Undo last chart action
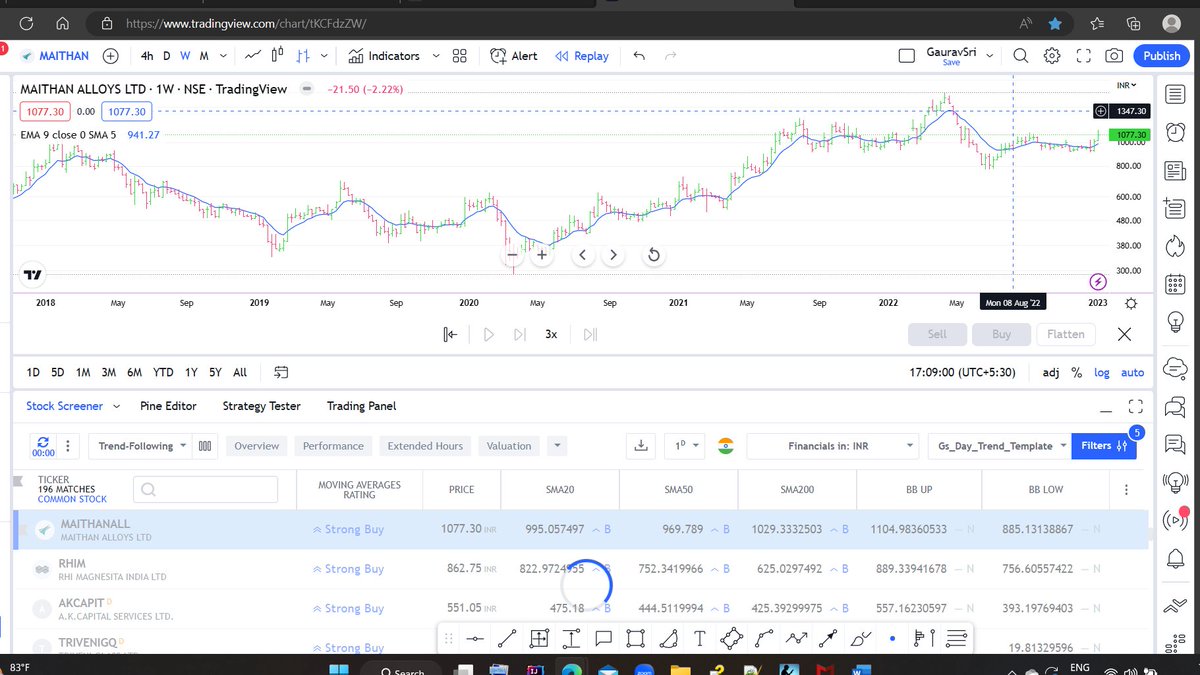This screenshot has height=675, width=1200. (x=639, y=56)
